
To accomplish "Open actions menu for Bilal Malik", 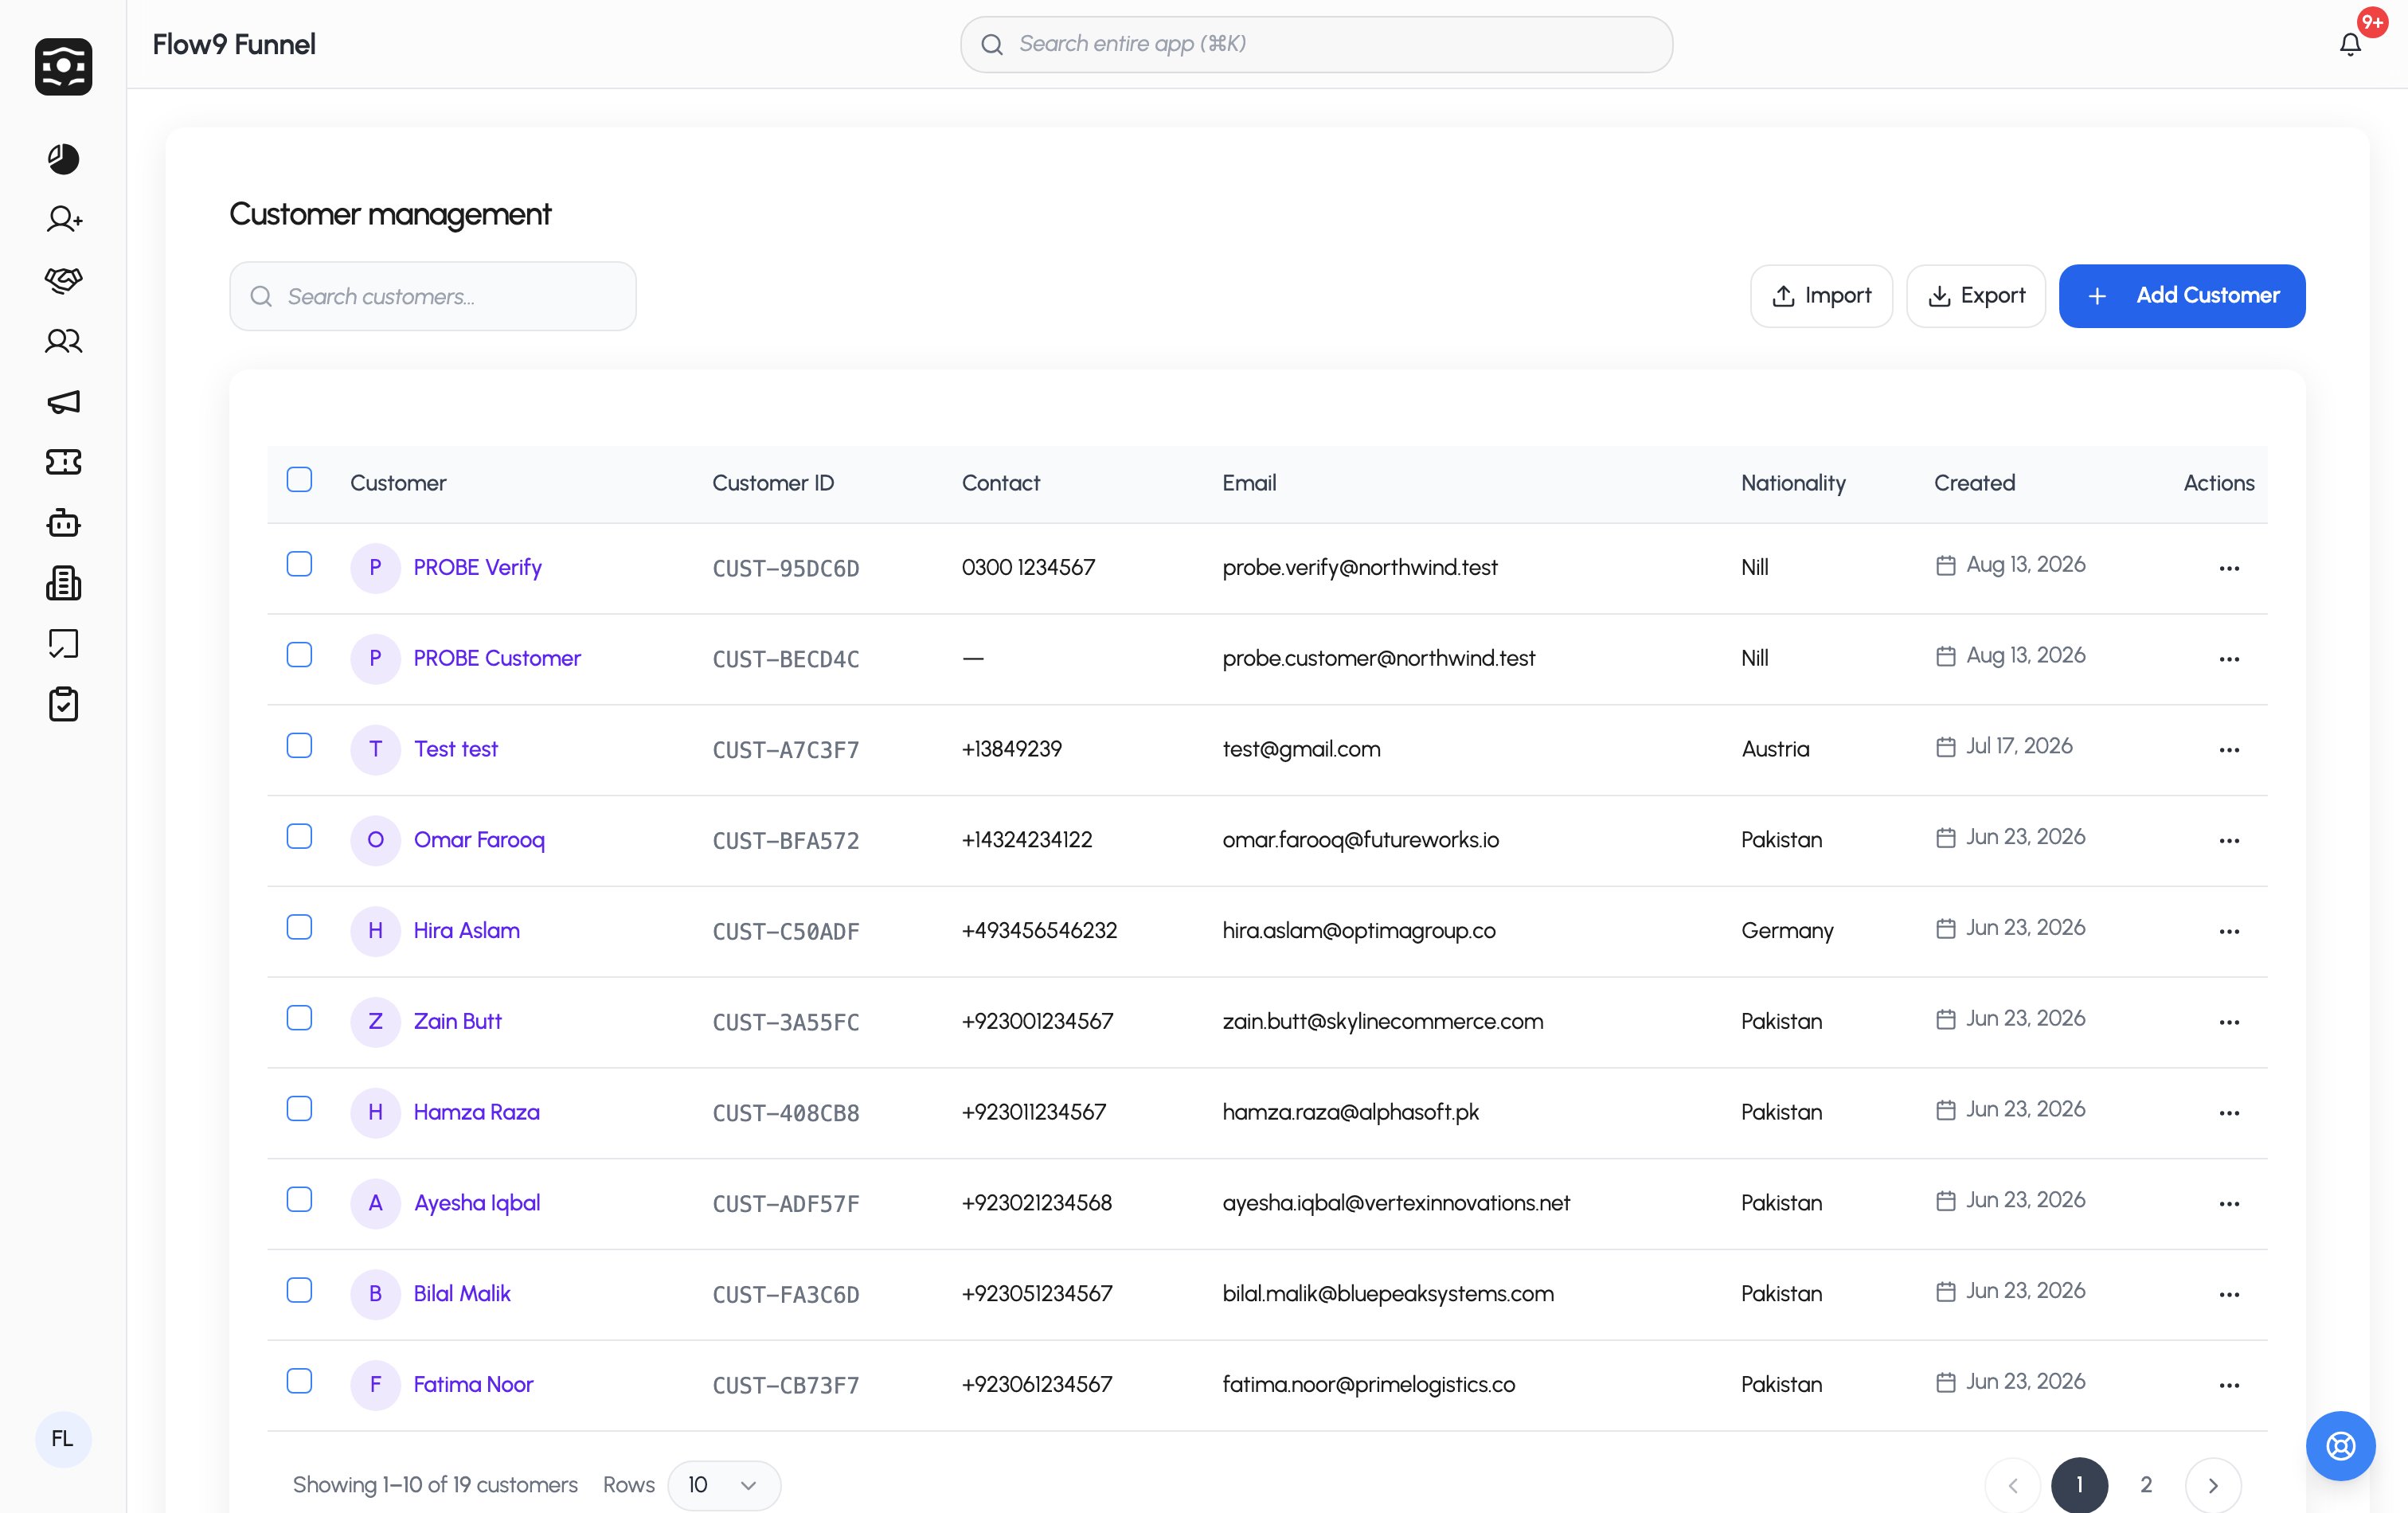I will (x=2229, y=1295).
